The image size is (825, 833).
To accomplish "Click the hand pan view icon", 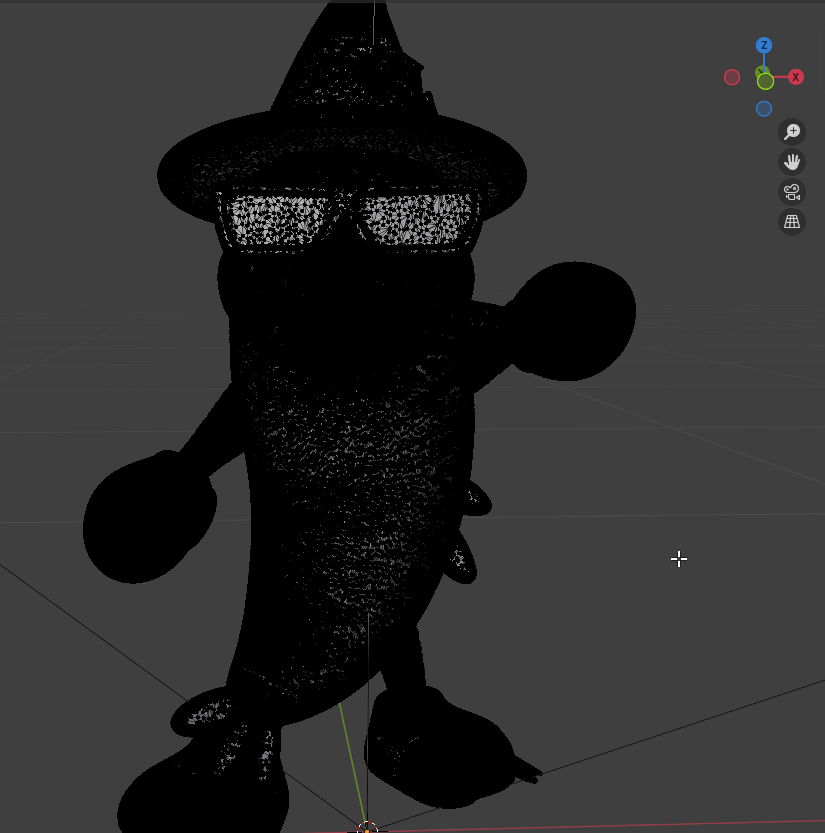I will tap(792, 162).
